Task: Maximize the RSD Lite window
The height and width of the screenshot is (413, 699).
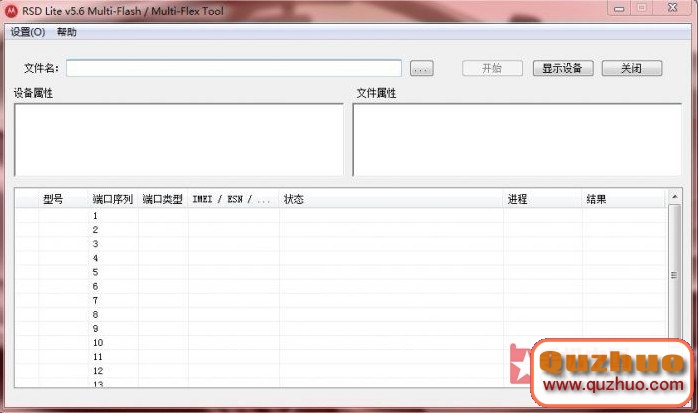Action: [641, 8]
